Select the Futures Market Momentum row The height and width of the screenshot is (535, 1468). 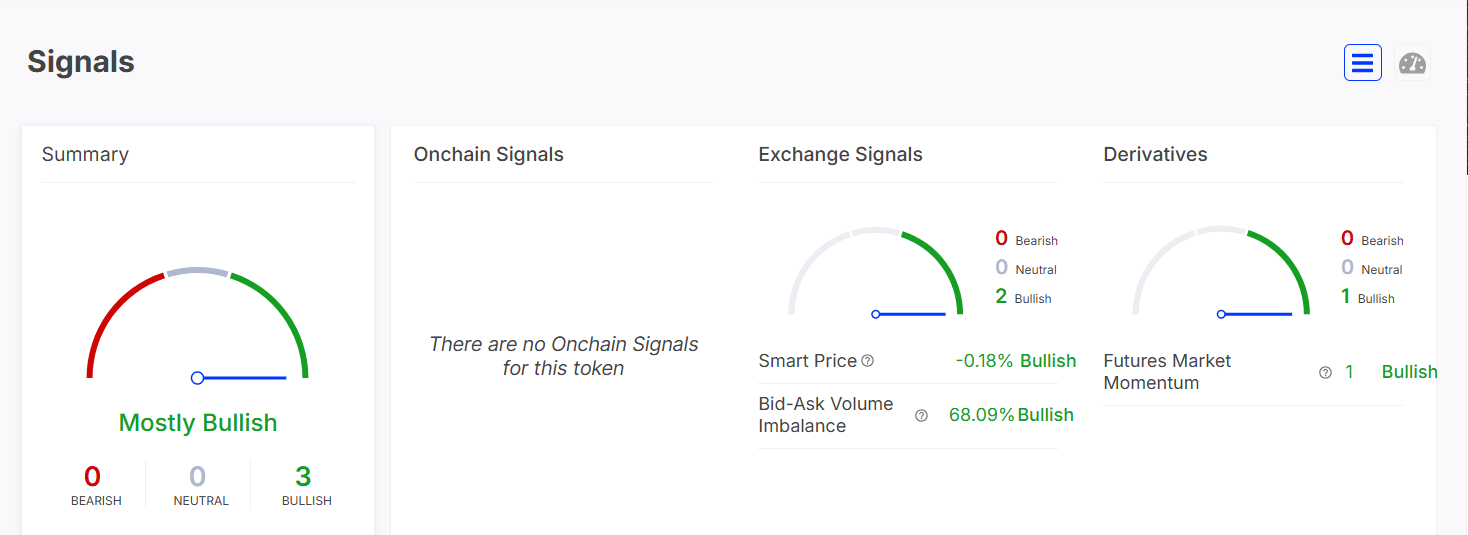click(x=1253, y=372)
